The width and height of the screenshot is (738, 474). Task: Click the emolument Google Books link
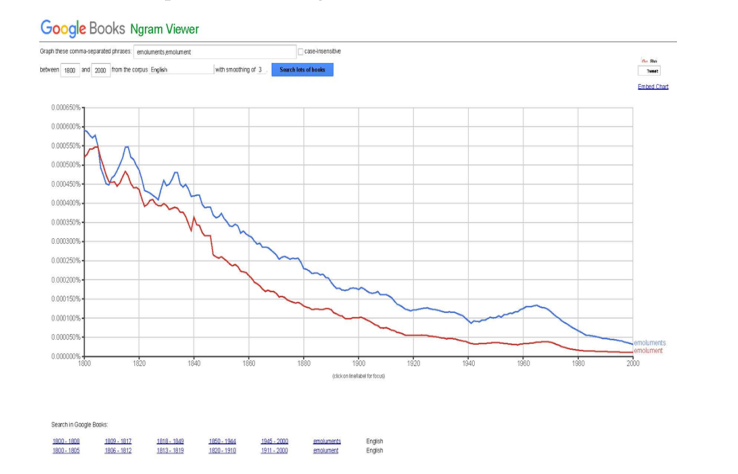[326, 450]
